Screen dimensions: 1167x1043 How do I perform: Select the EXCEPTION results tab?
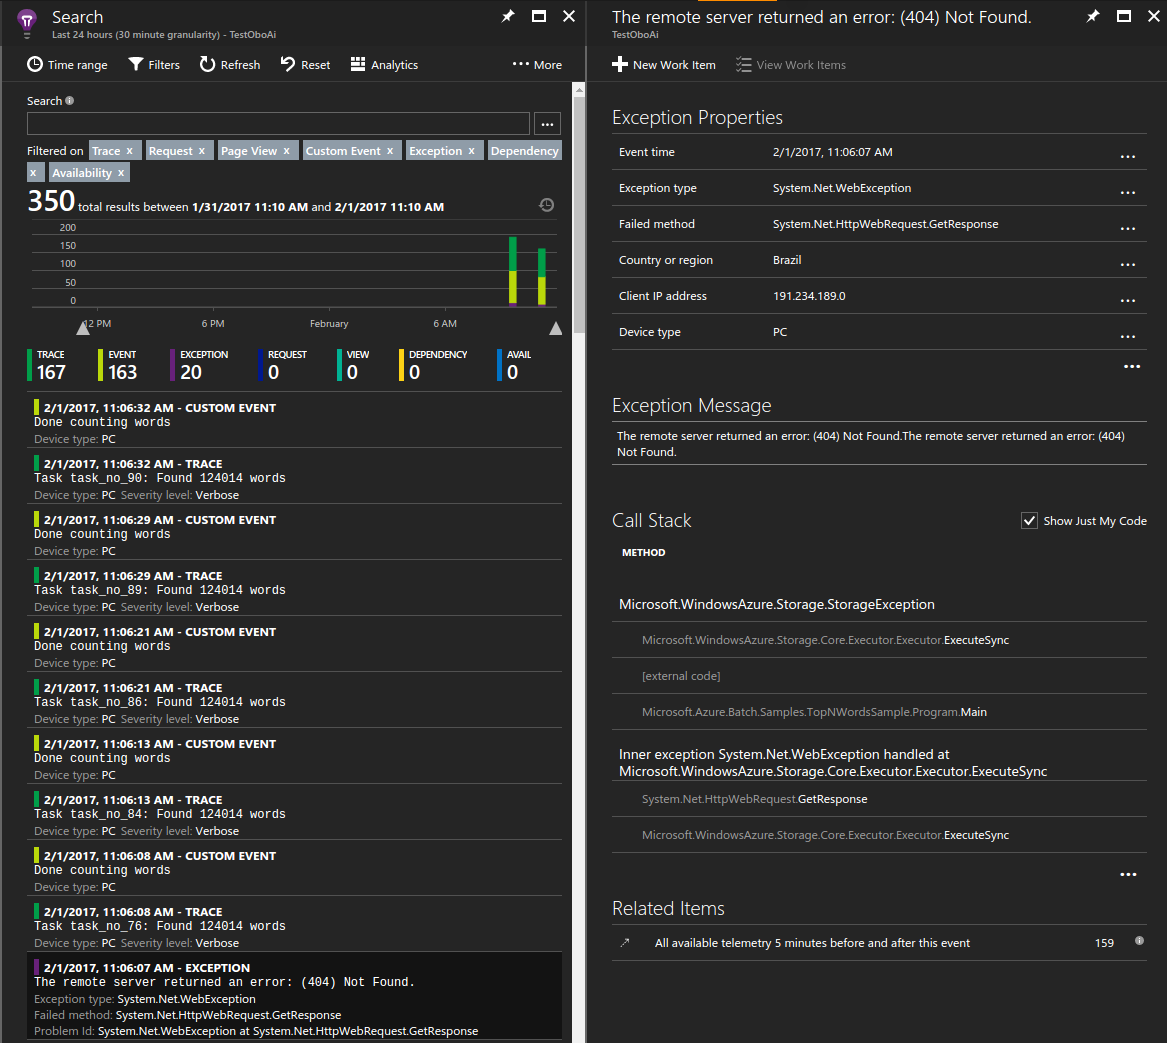[x=203, y=365]
